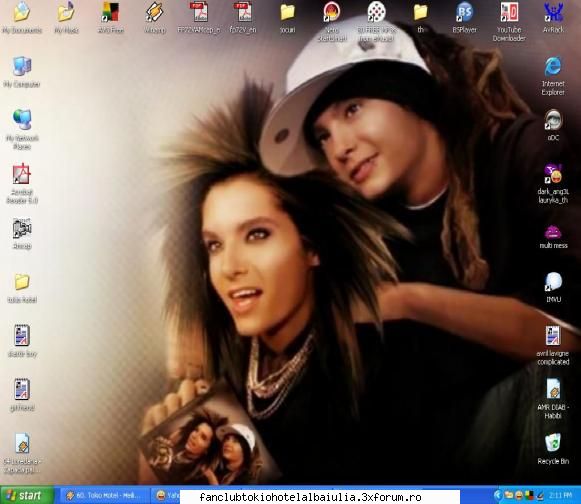
Task: Select the tokio hotel folder
Action: click(22, 288)
